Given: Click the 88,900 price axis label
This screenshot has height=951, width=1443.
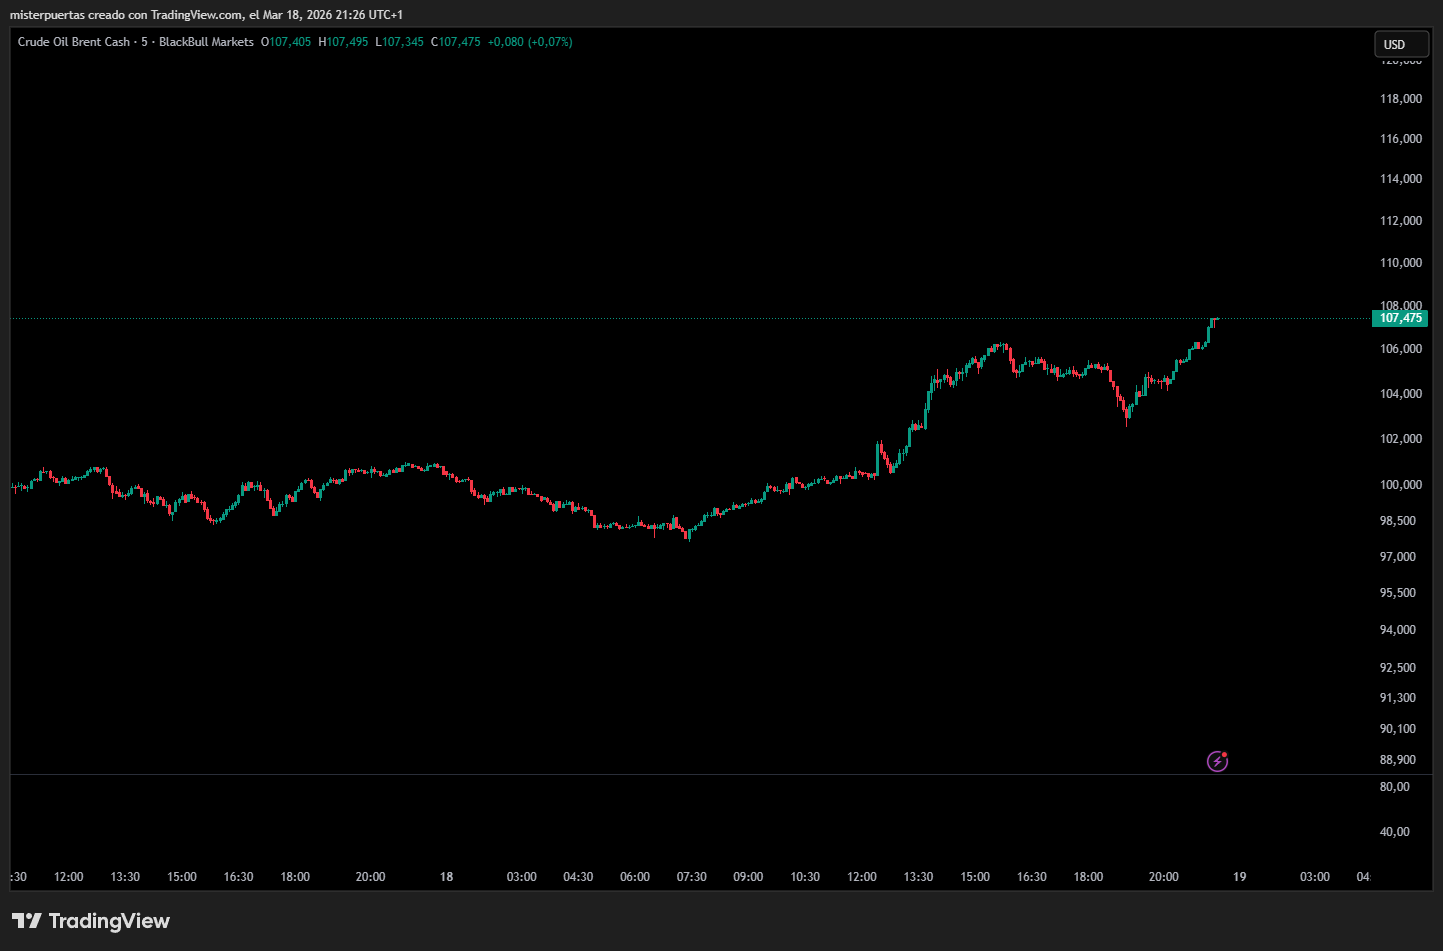Looking at the screenshot, I should (1398, 760).
